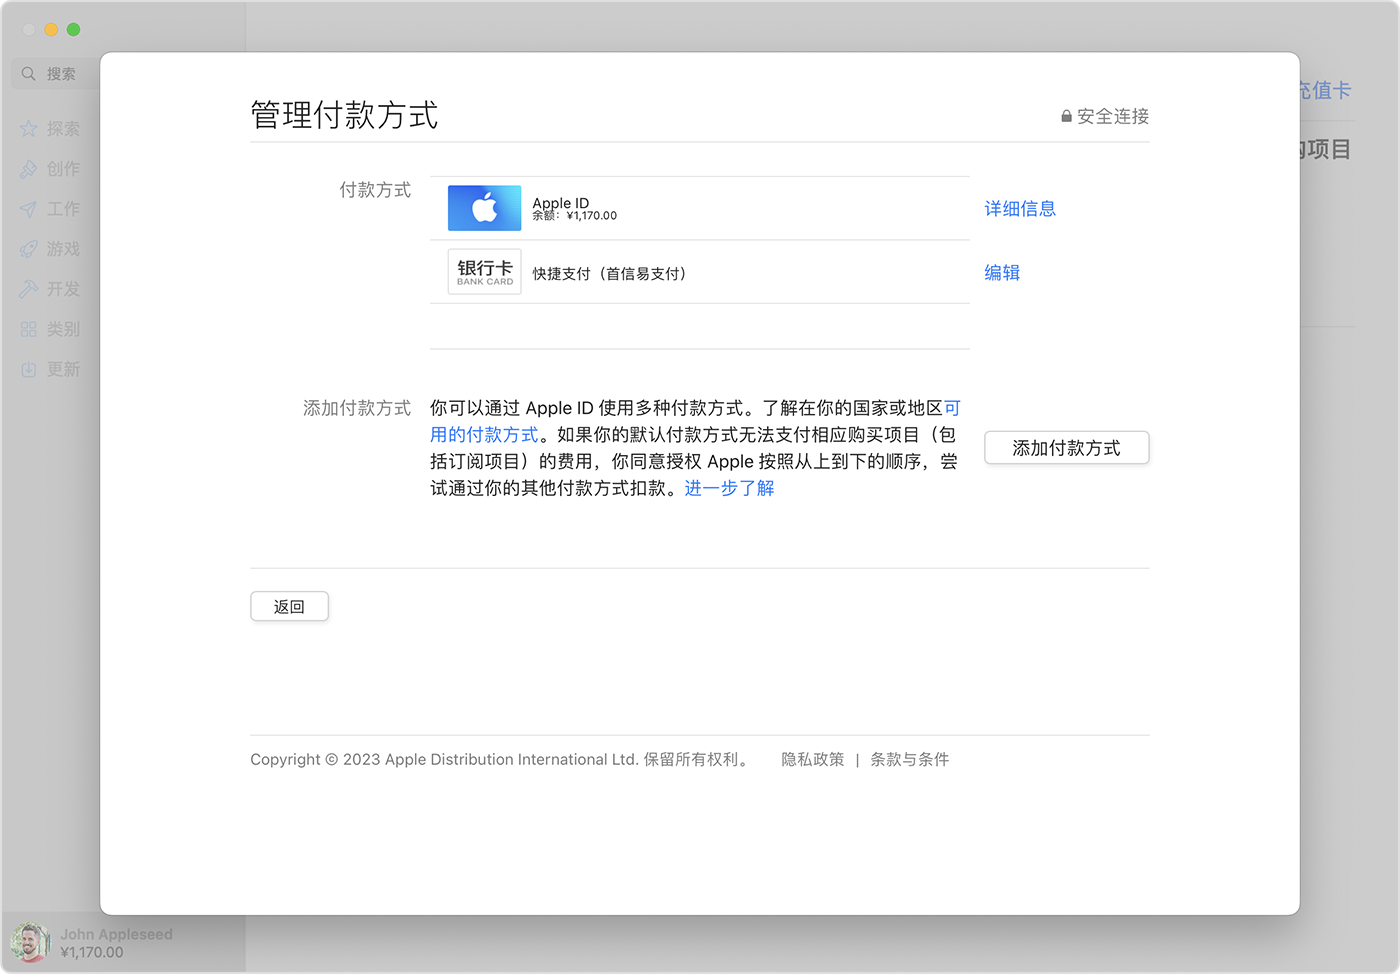This screenshot has width=1400, height=974.
Task: Click the 创作 brush icon in sidebar
Action: pyautogui.click(x=28, y=169)
